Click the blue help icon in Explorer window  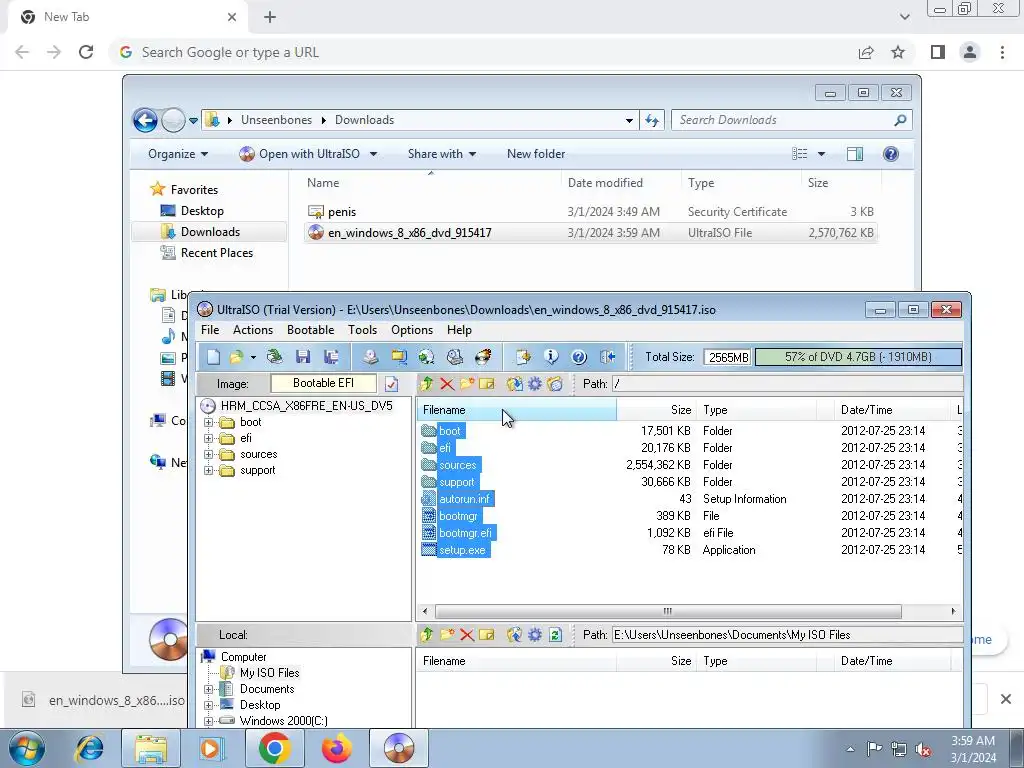click(x=891, y=153)
